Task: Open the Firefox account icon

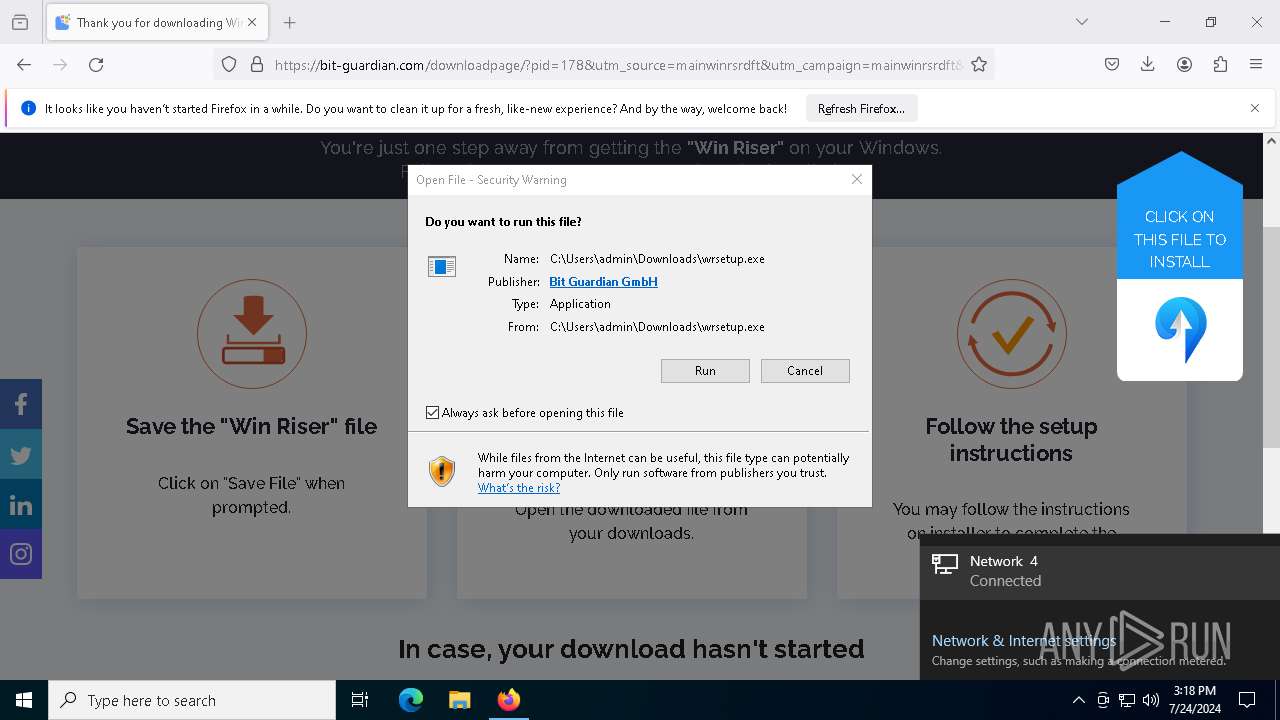Action: (1184, 64)
